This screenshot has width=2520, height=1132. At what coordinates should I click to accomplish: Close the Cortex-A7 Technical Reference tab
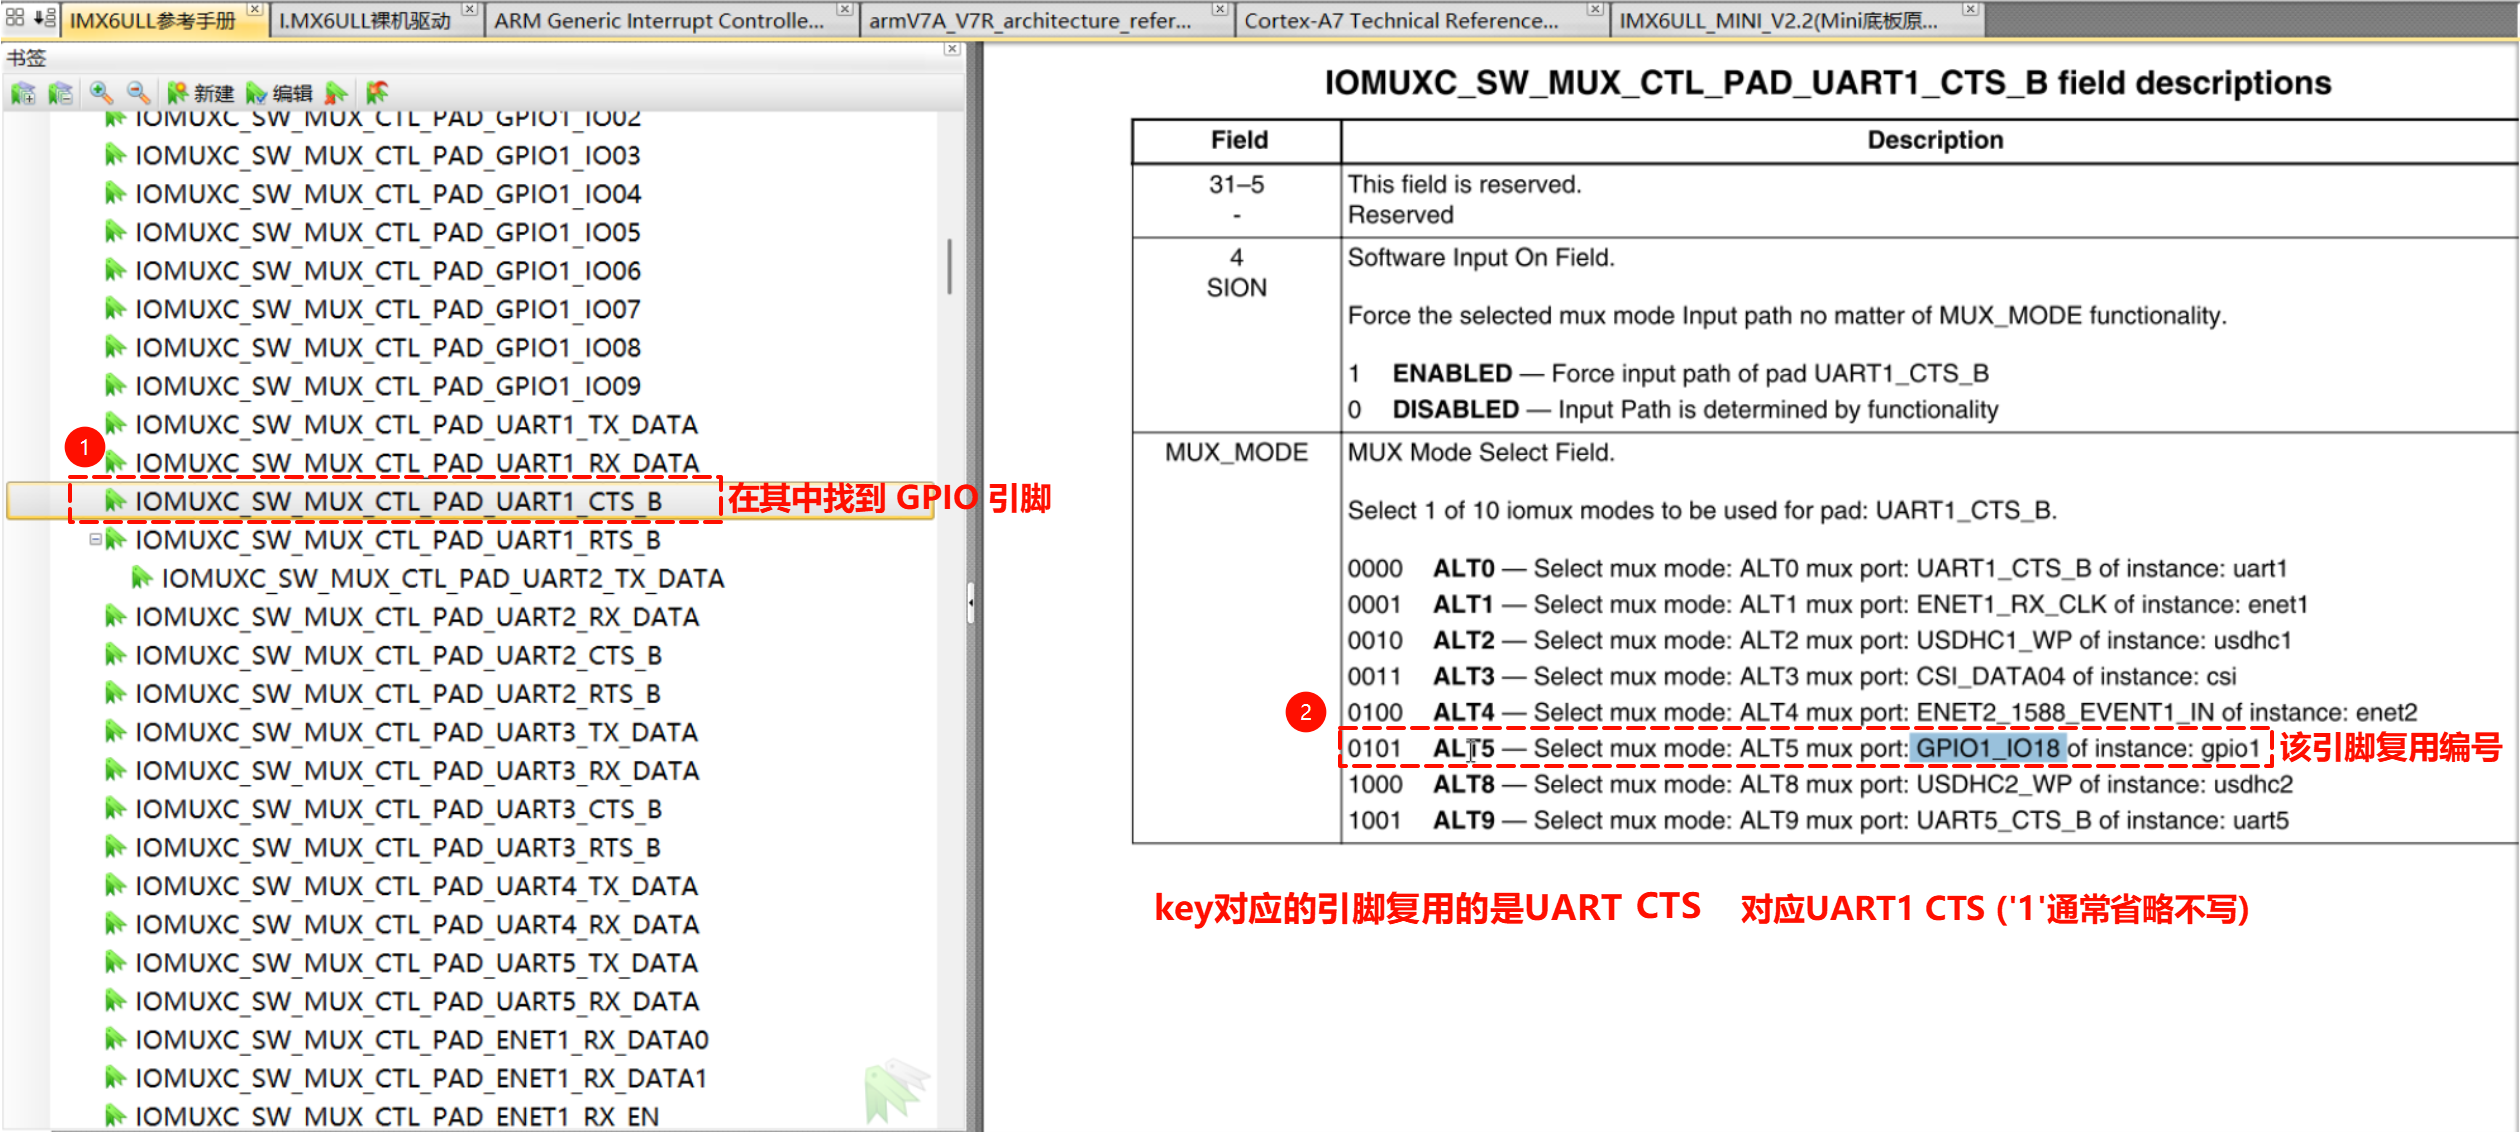[1595, 9]
